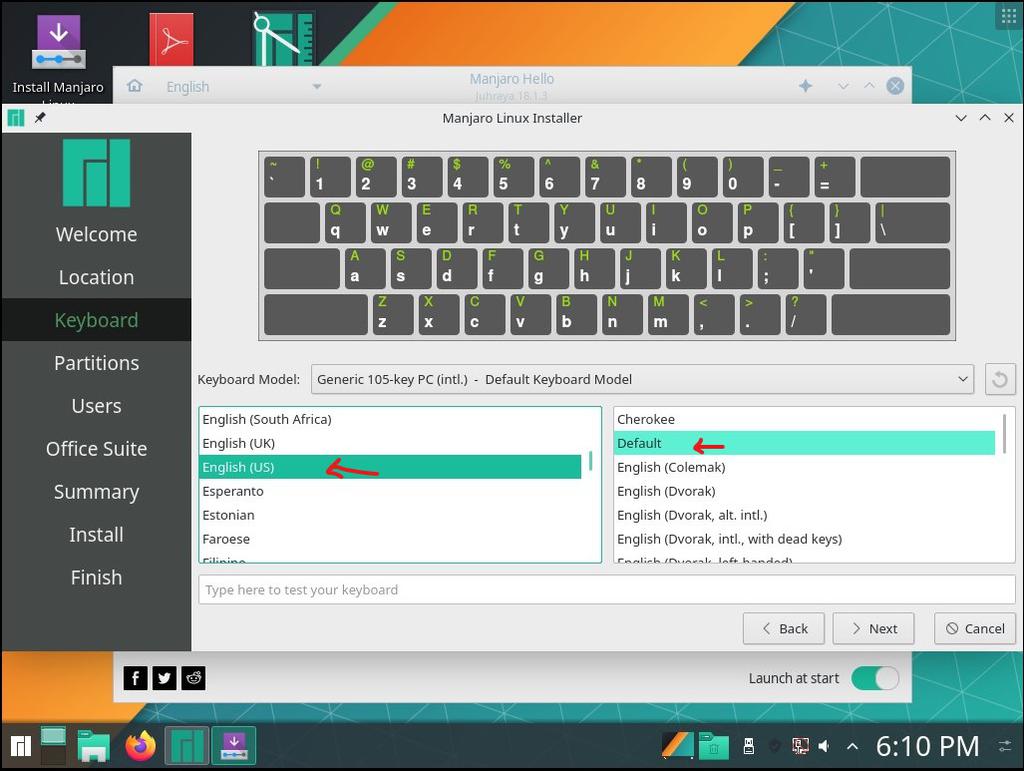Click the network tray icon

pos(800,746)
